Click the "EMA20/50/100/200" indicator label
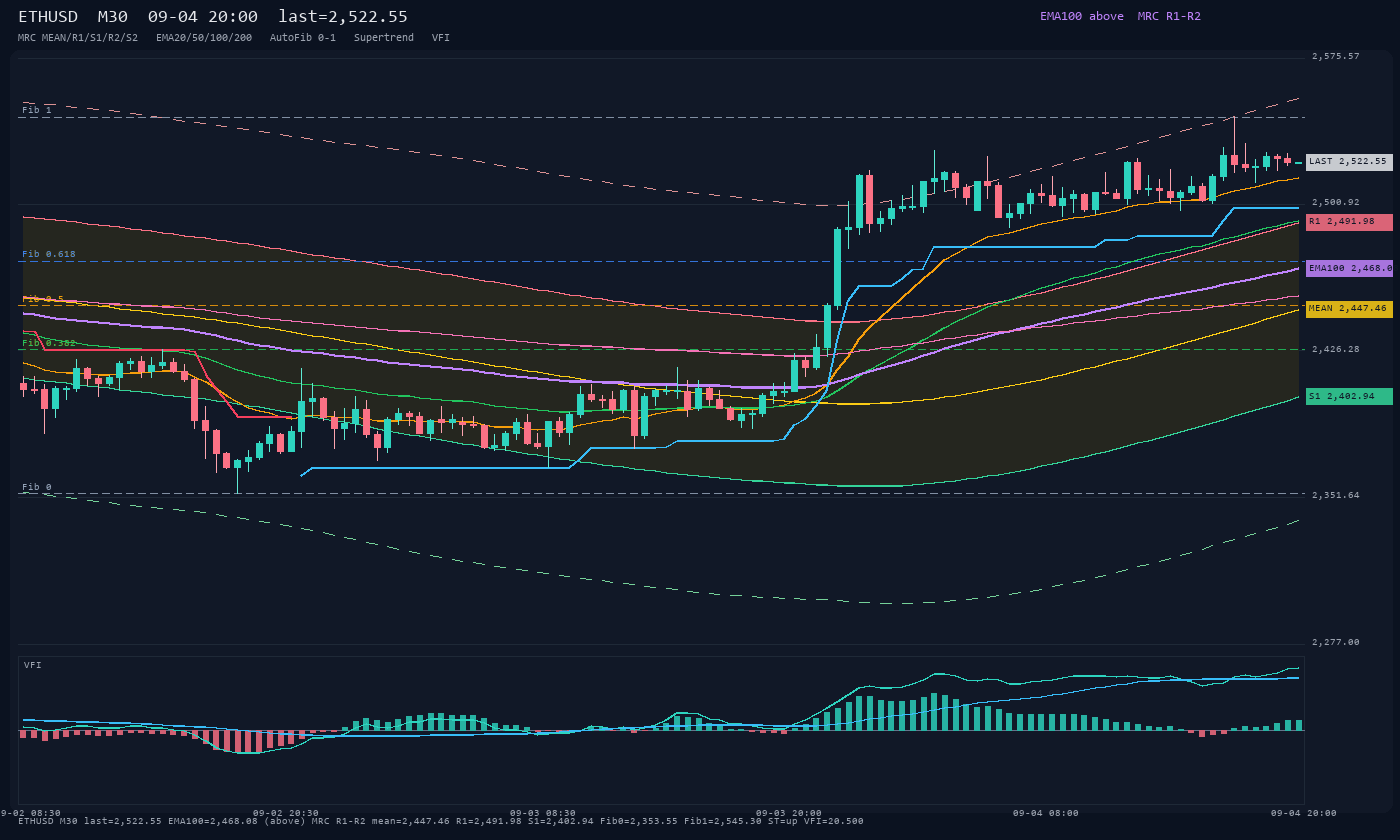1400x840 pixels. tap(204, 38)
